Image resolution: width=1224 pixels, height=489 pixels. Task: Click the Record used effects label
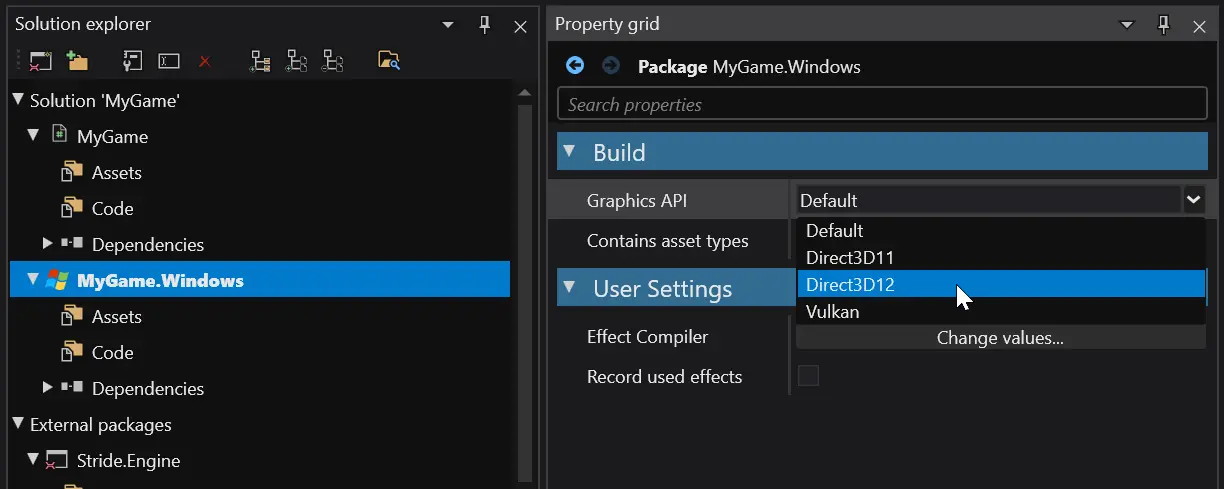point(664,376)
